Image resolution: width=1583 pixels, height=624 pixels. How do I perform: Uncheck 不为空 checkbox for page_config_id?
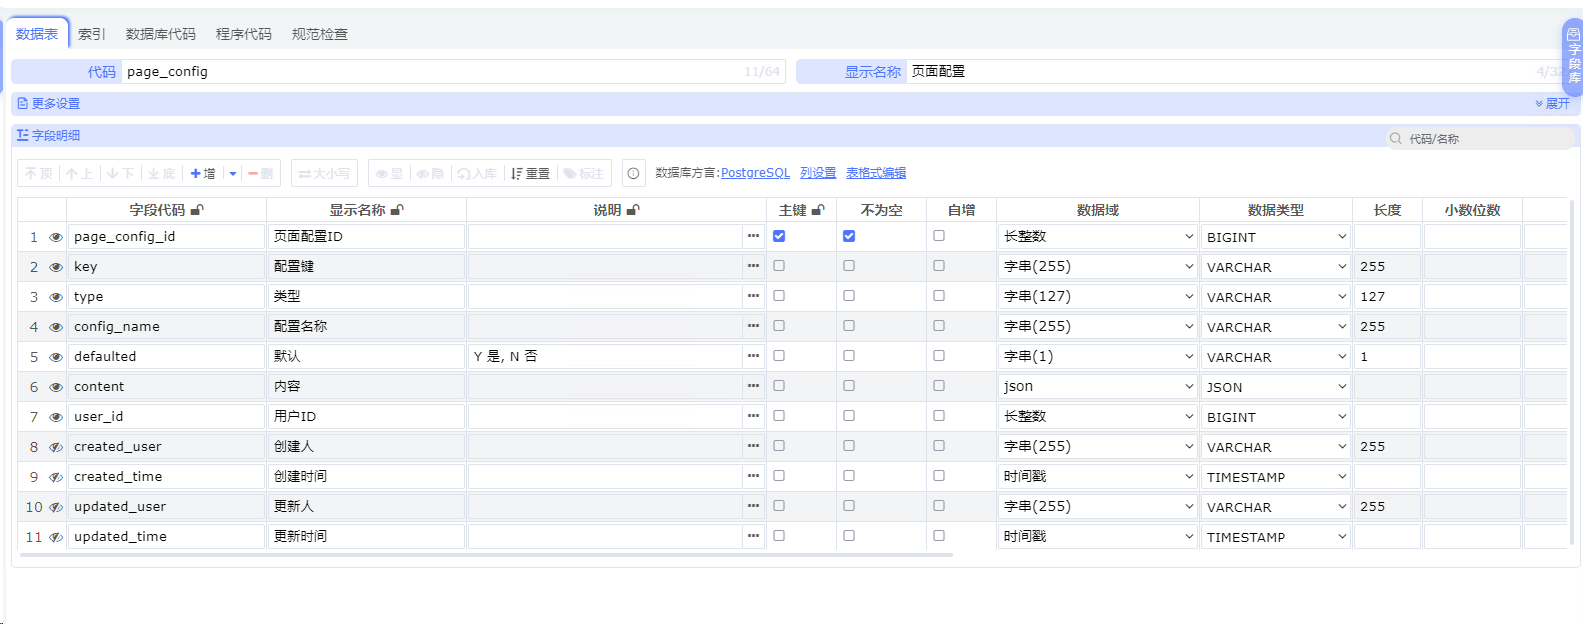click(849, 236)
